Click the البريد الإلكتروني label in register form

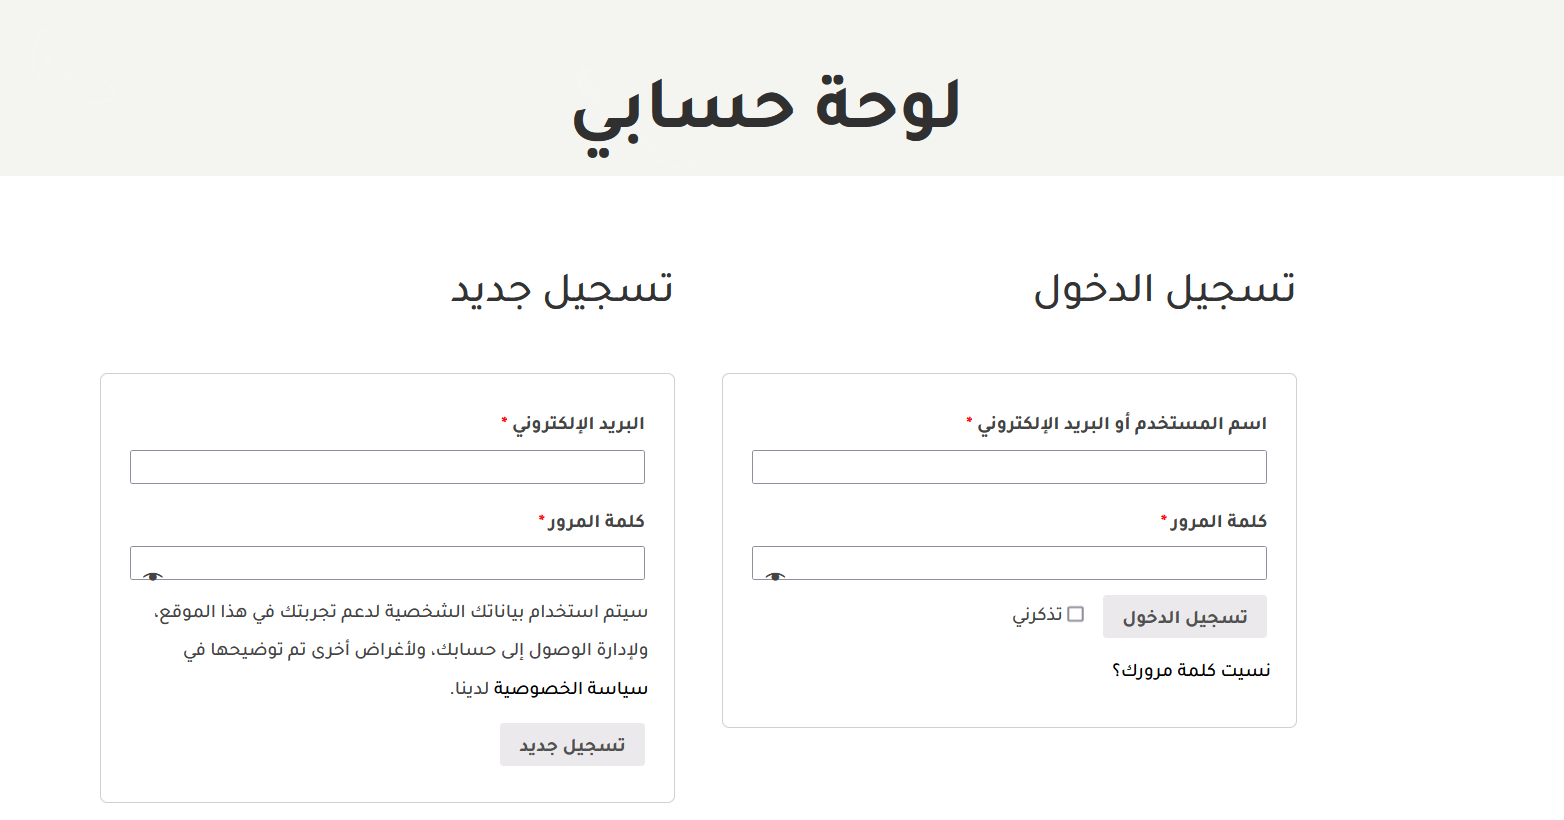coord(578,424)
